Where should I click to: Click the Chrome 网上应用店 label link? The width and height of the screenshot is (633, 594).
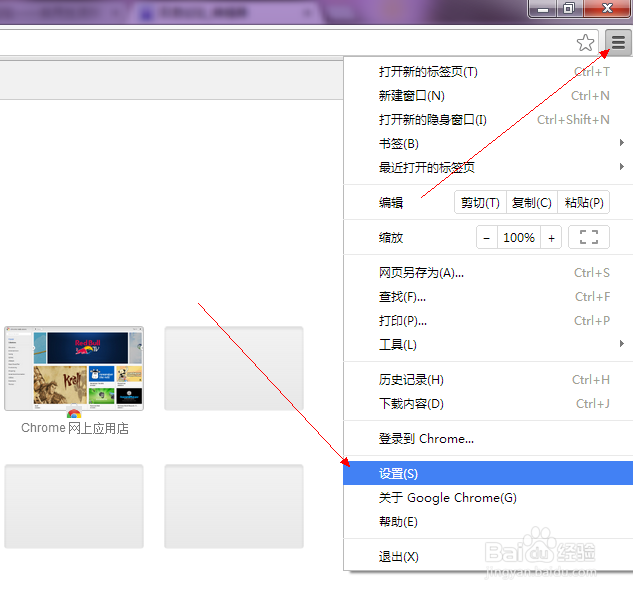pyautogui.click(x=75, y=428)
